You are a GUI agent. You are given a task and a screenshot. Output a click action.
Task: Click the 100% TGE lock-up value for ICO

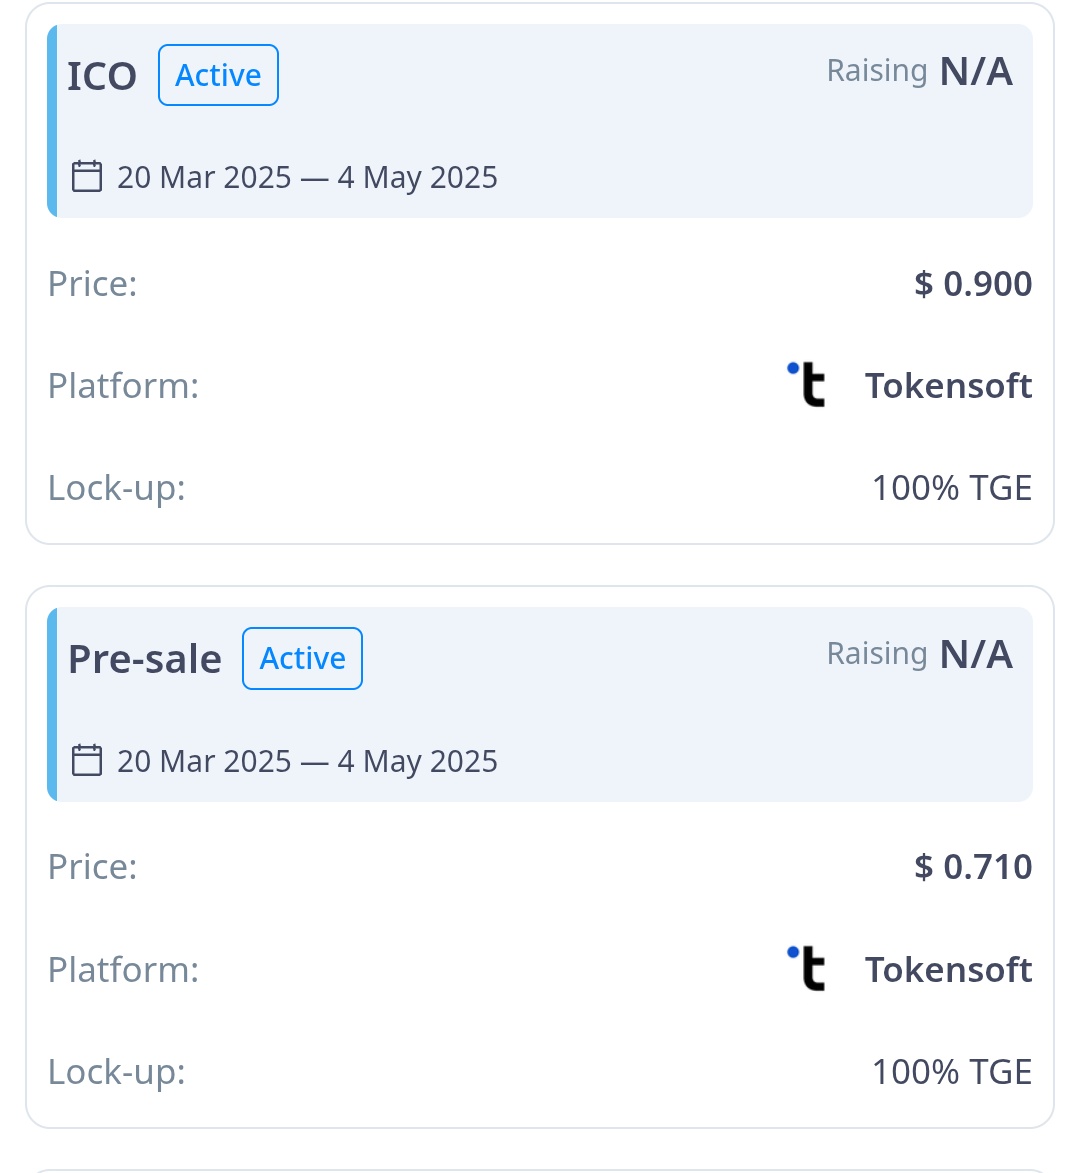(951, 488)
